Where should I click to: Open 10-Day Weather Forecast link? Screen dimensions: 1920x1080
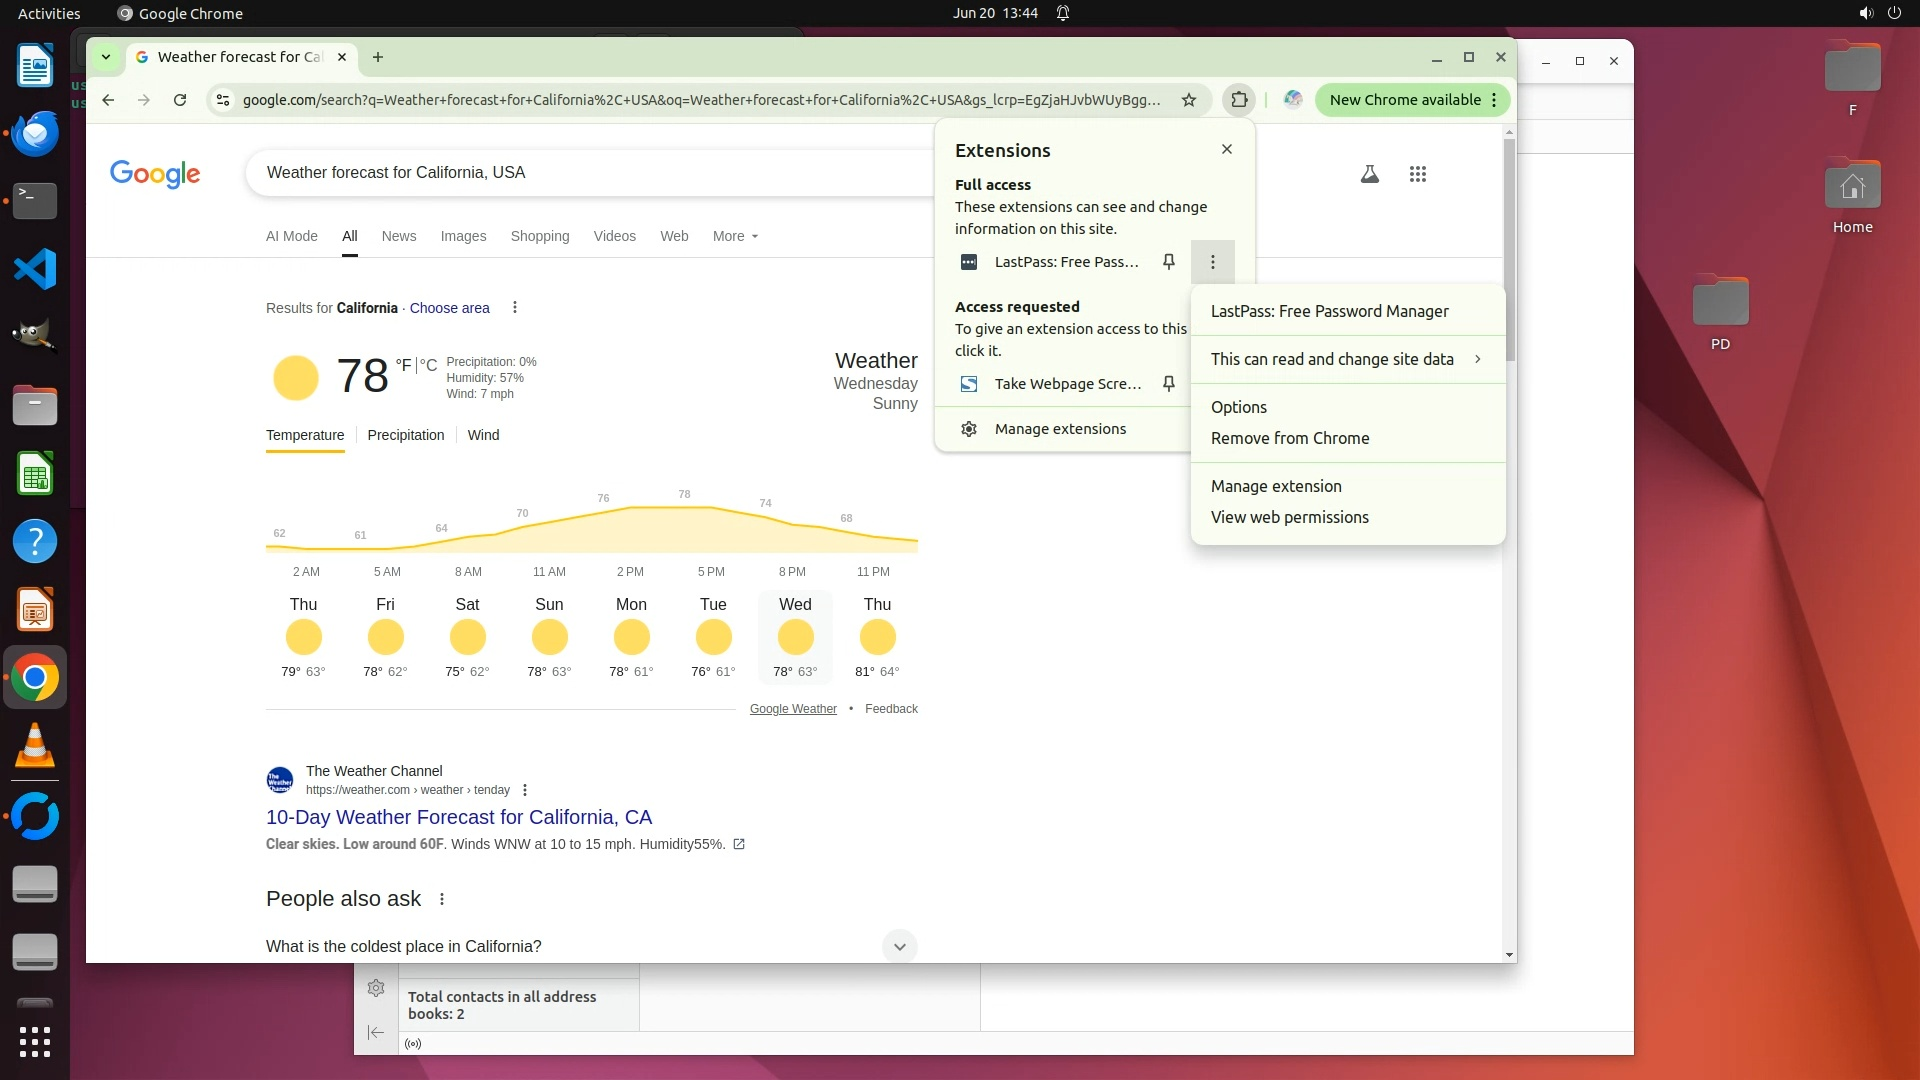(x=459, y=817)
